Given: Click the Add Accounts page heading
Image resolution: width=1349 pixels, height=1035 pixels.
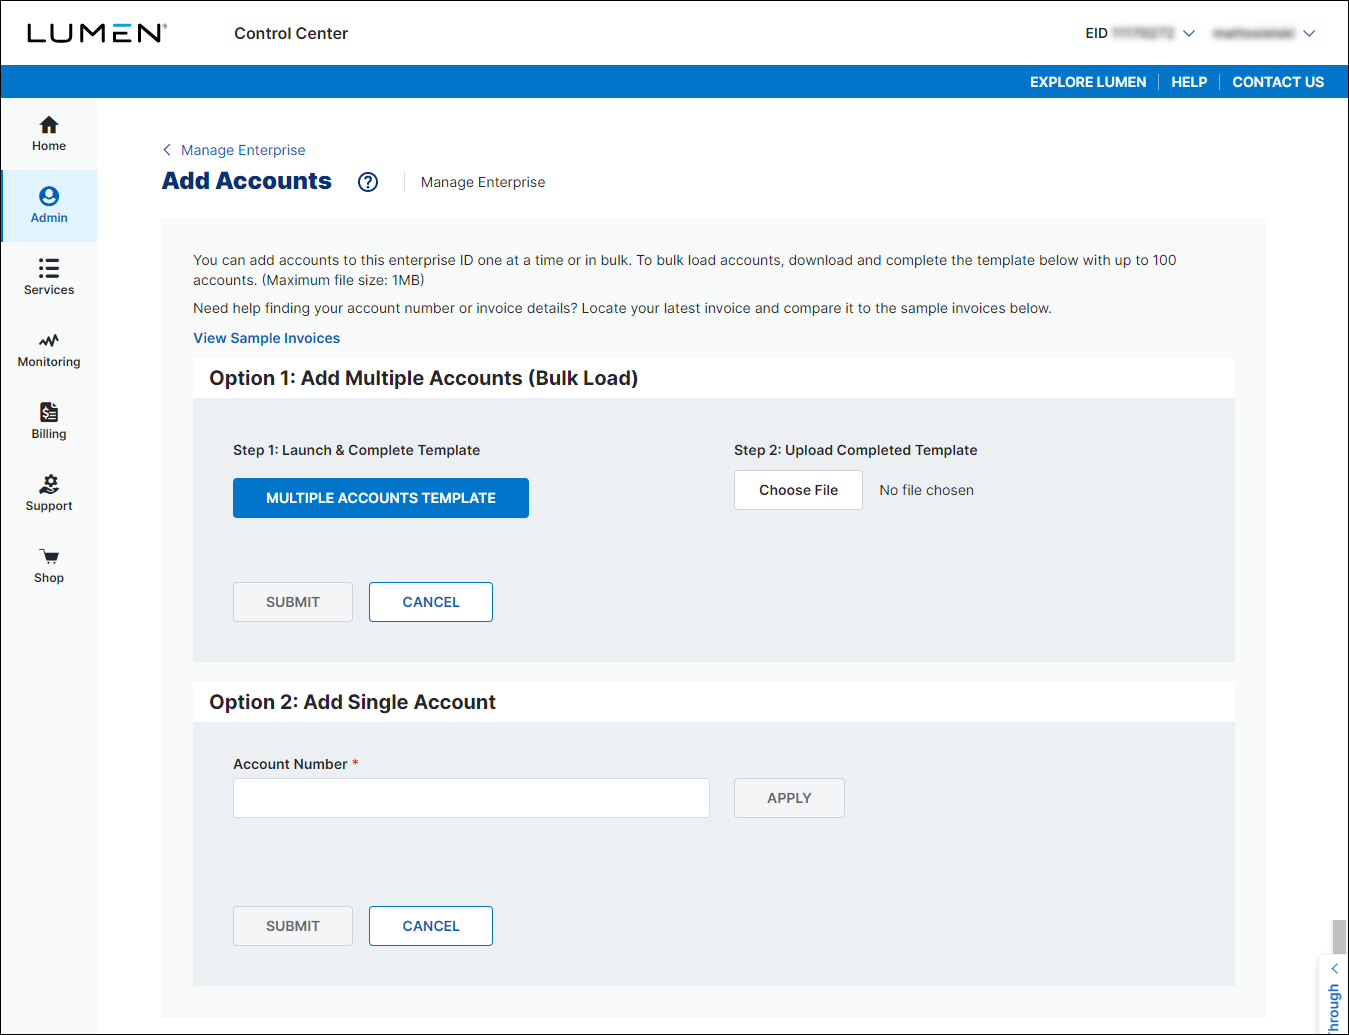Looking at the screenshot, I should pyautogui.click(x=247, y=181).
